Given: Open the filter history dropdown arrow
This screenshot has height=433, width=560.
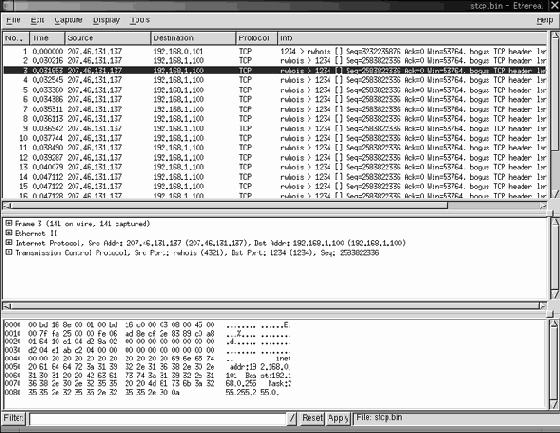Looking at the screenshot, I should 292,418.
